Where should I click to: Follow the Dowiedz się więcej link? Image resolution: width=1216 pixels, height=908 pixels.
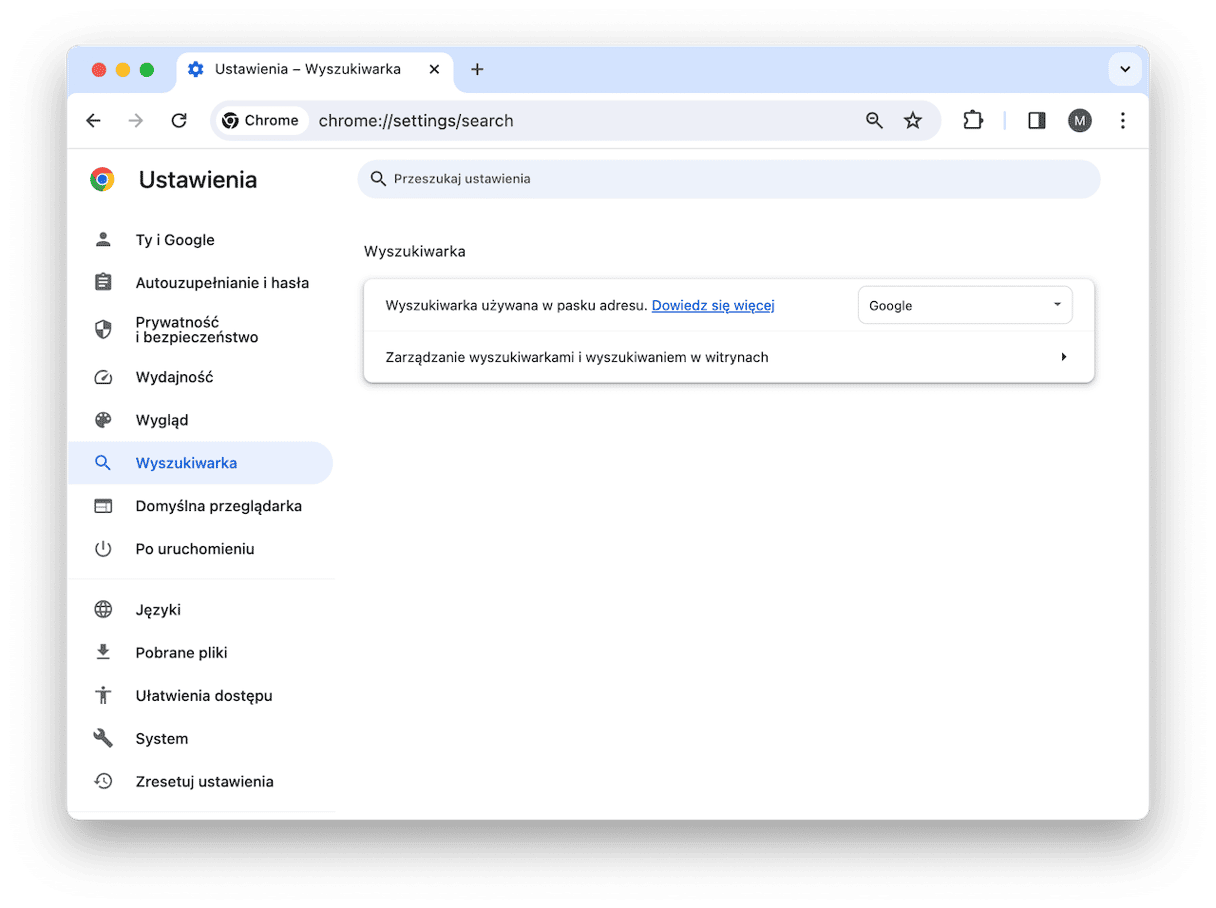pyautogui.click(x=713, y=306)
